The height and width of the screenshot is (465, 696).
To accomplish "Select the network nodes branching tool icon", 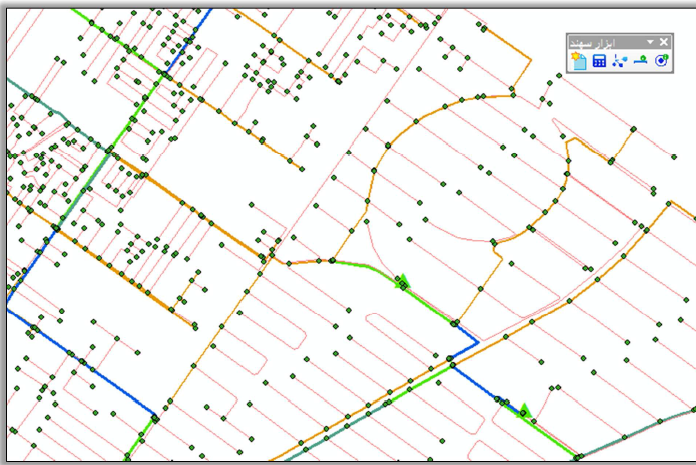I will pos(620,61).
